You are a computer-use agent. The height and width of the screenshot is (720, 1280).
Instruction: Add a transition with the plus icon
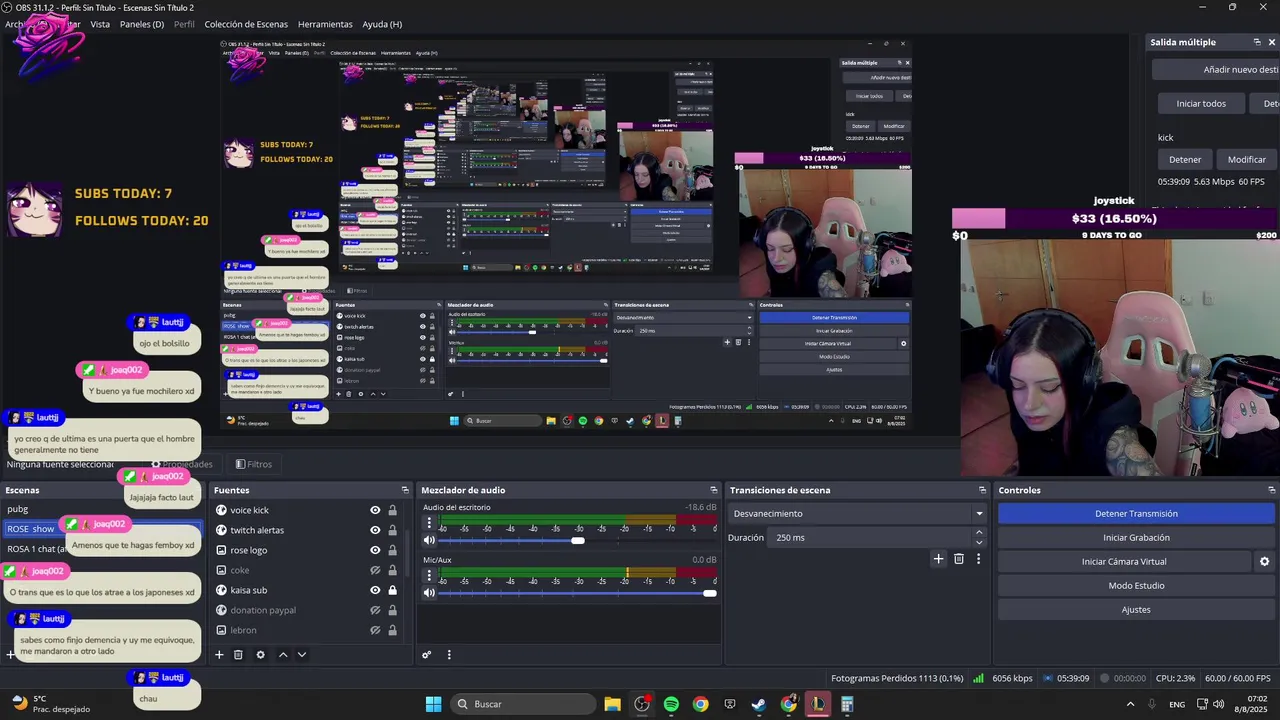[938, 559]
